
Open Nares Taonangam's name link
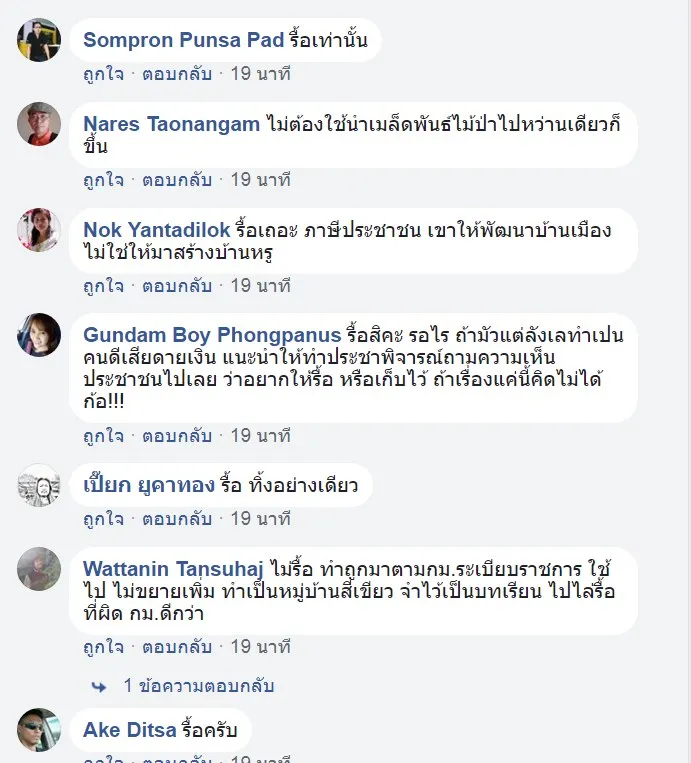173,125
